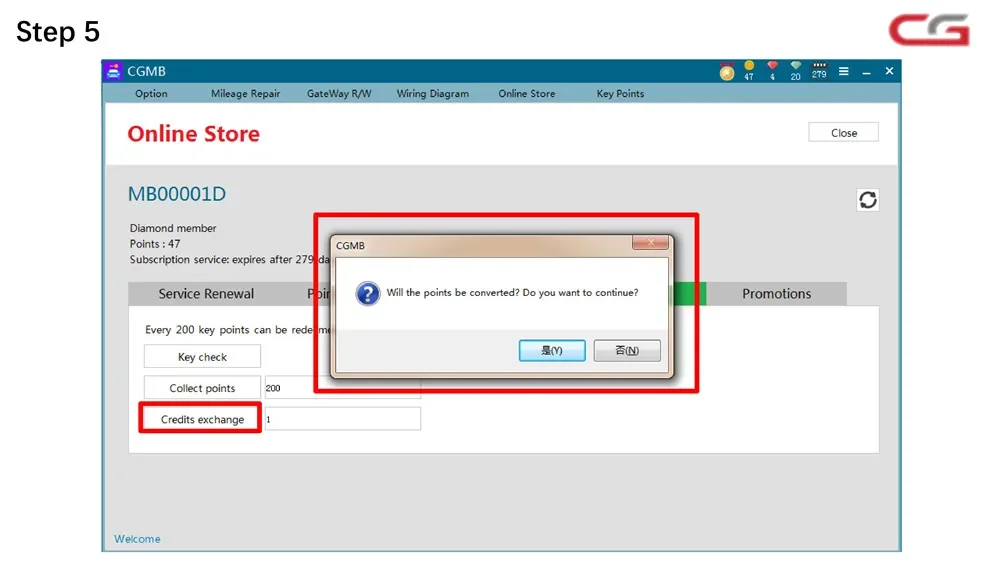Image resolution: width=1000 pixels, height=562 pixels.
Task: Click the Credits exchange button
Action: tap(202, 419)
